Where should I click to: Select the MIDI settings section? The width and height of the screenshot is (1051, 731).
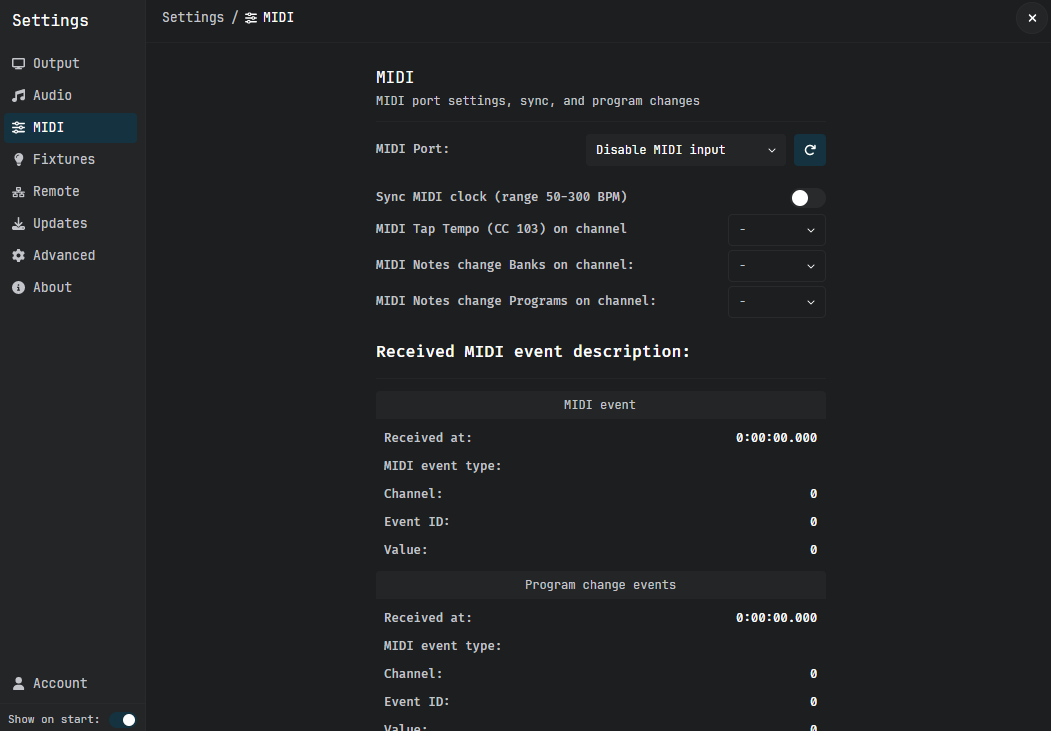tap(70, 127)
